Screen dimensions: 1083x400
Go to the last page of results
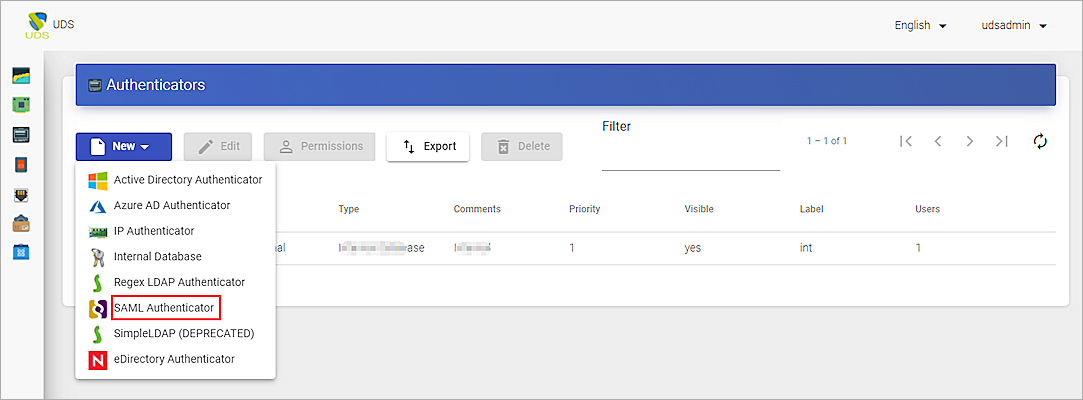pyautogui.click(x=1001, y=141)
